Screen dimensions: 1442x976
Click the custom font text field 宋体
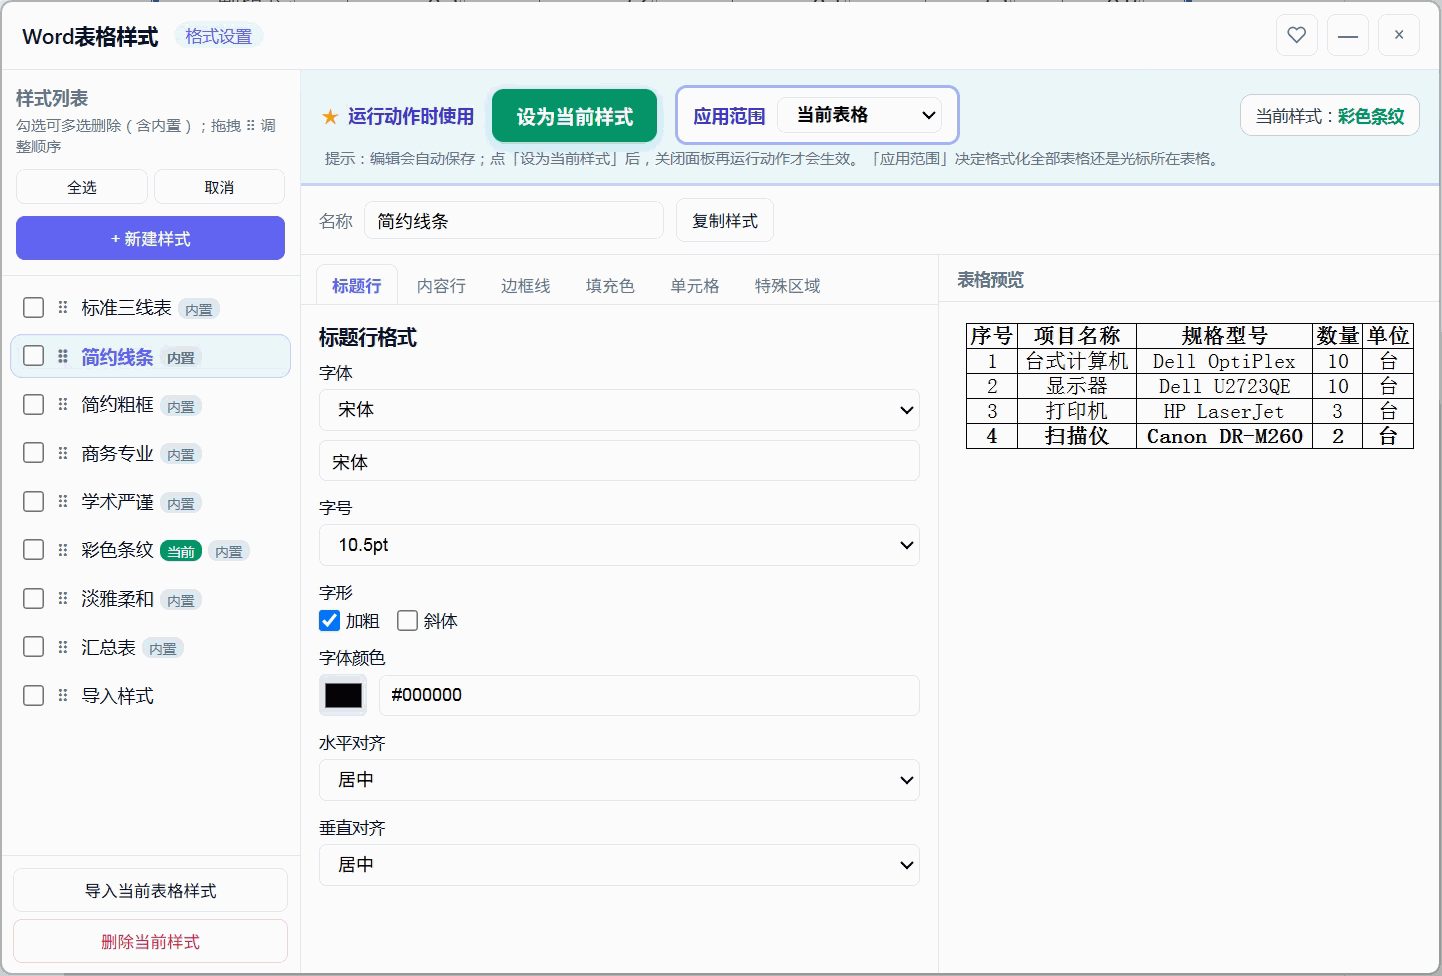[x=619, y=461]
